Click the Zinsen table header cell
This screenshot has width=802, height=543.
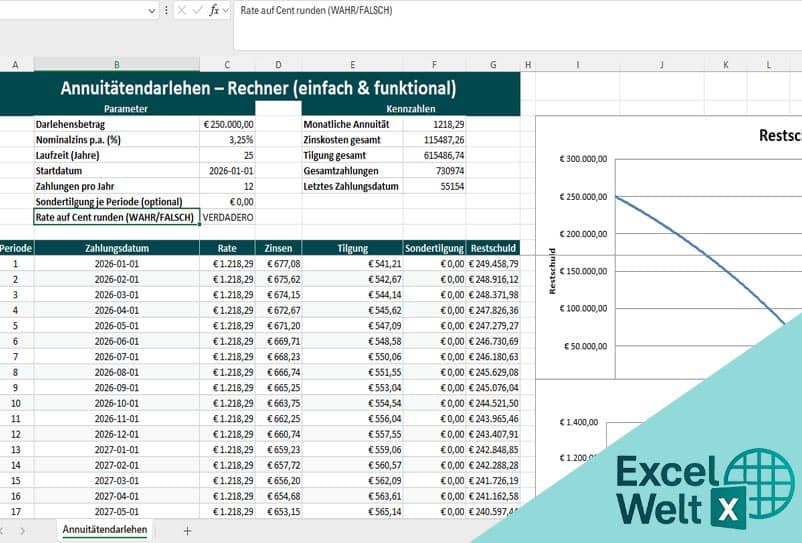pos(278,248)
